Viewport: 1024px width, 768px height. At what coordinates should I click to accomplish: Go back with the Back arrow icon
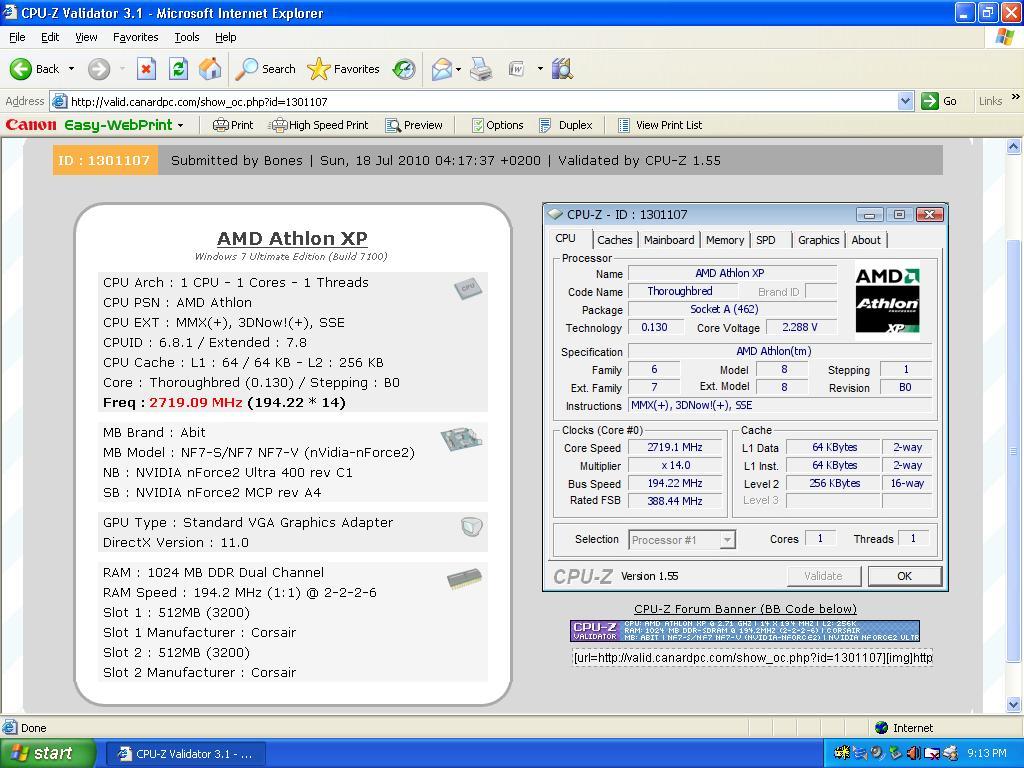[x=21, y=69]
